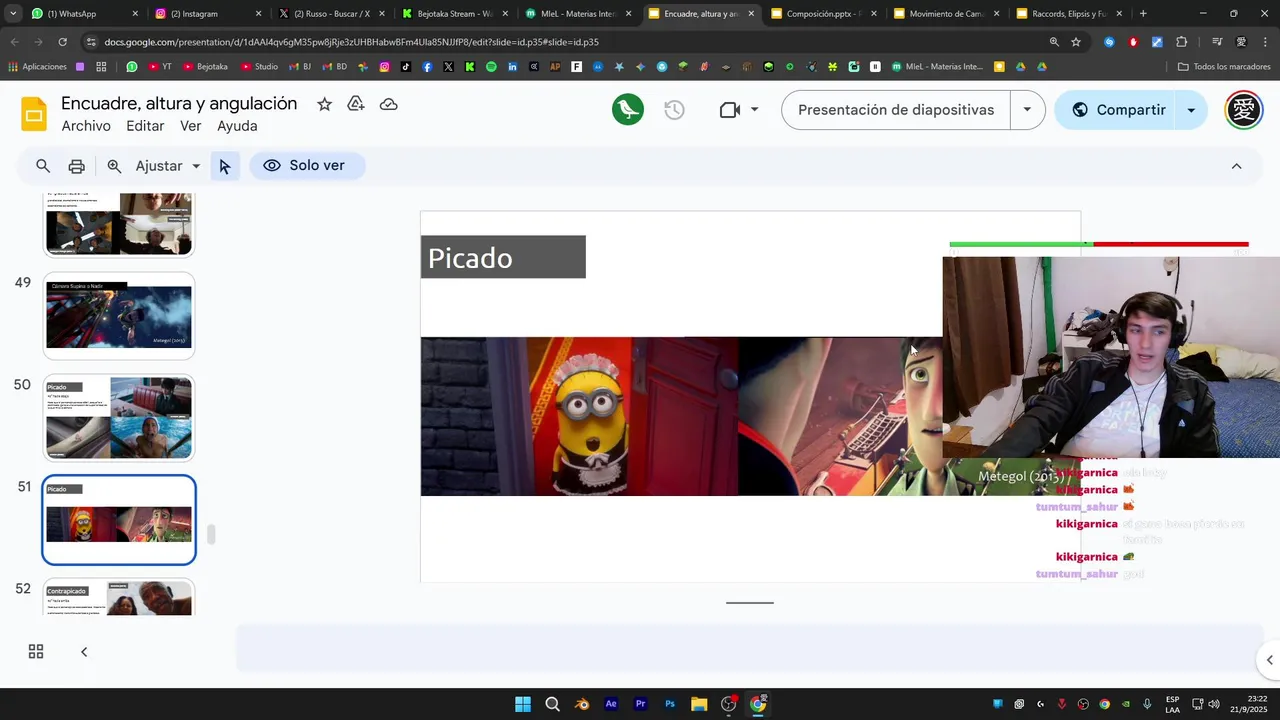This screenshot has width=1280, height=720.
Task: Reload the page
Action: coord(62,42)
